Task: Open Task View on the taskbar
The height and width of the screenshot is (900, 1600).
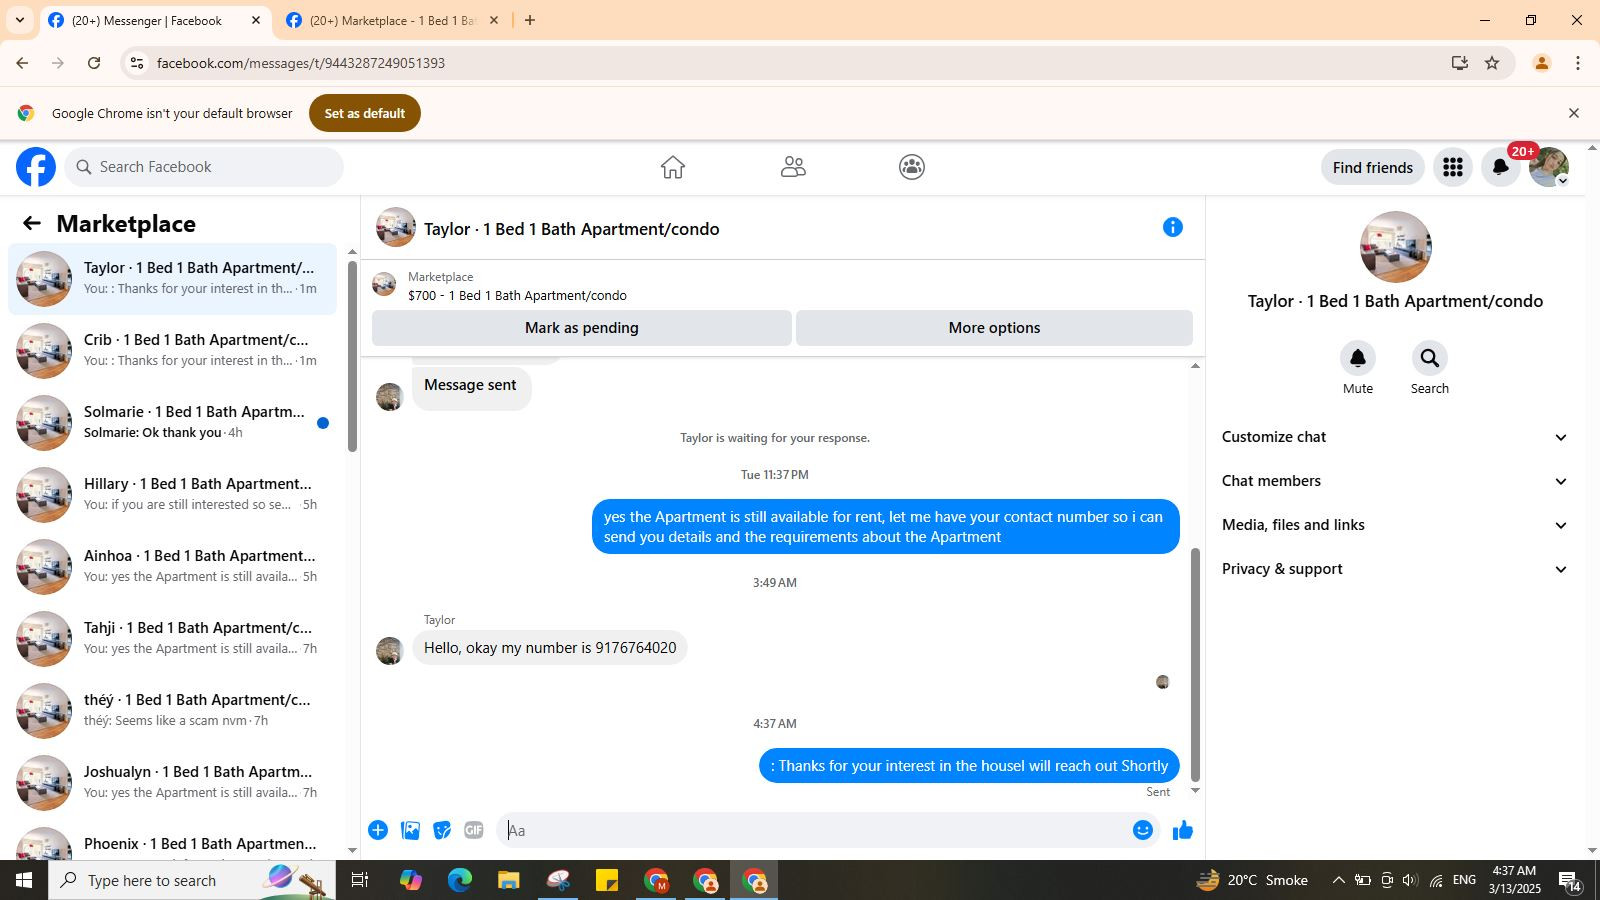Action: [x=360, y=880]
